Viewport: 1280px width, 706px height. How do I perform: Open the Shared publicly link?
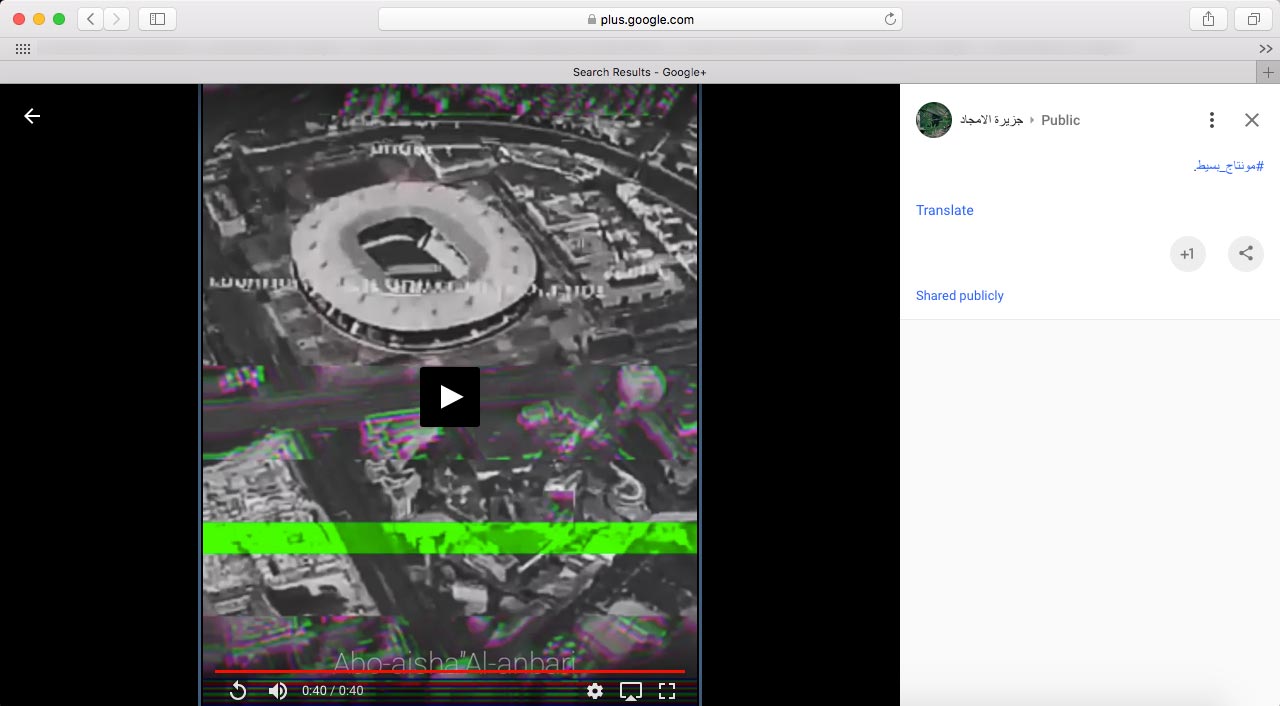coord(959,295)
